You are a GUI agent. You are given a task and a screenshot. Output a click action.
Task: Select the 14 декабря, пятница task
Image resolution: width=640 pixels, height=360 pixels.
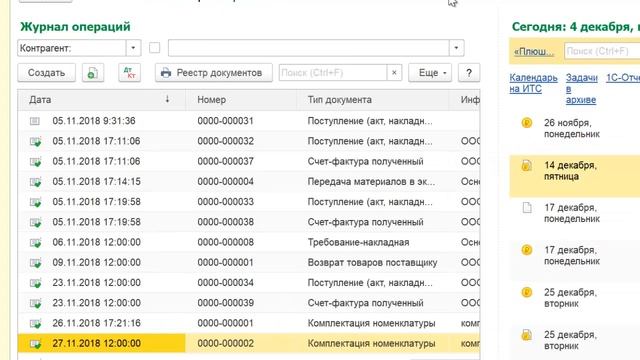pos(575,176)
